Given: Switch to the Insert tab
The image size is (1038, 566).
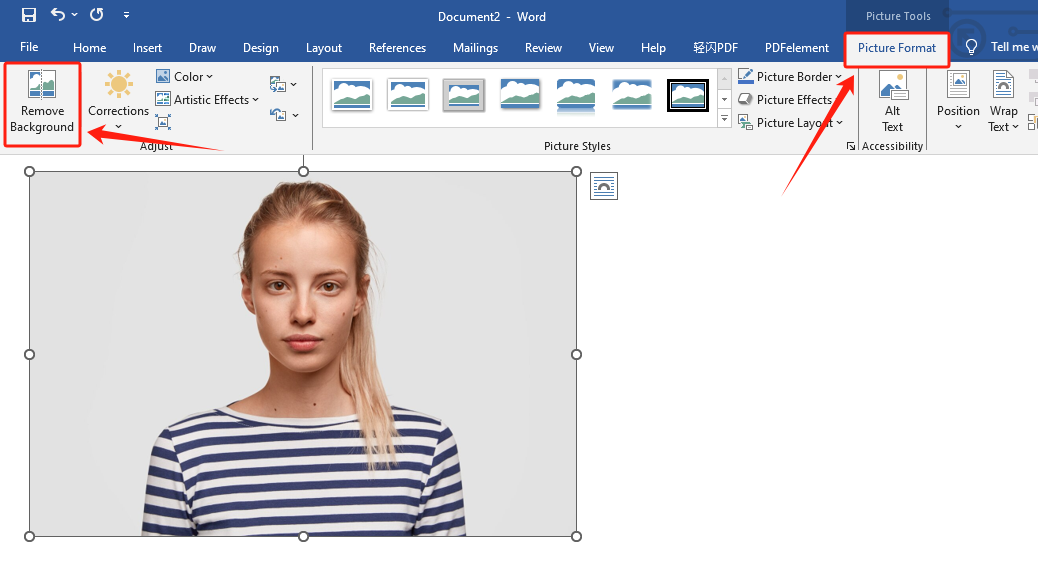Looking at the screenshot, I should click(147, 48).
